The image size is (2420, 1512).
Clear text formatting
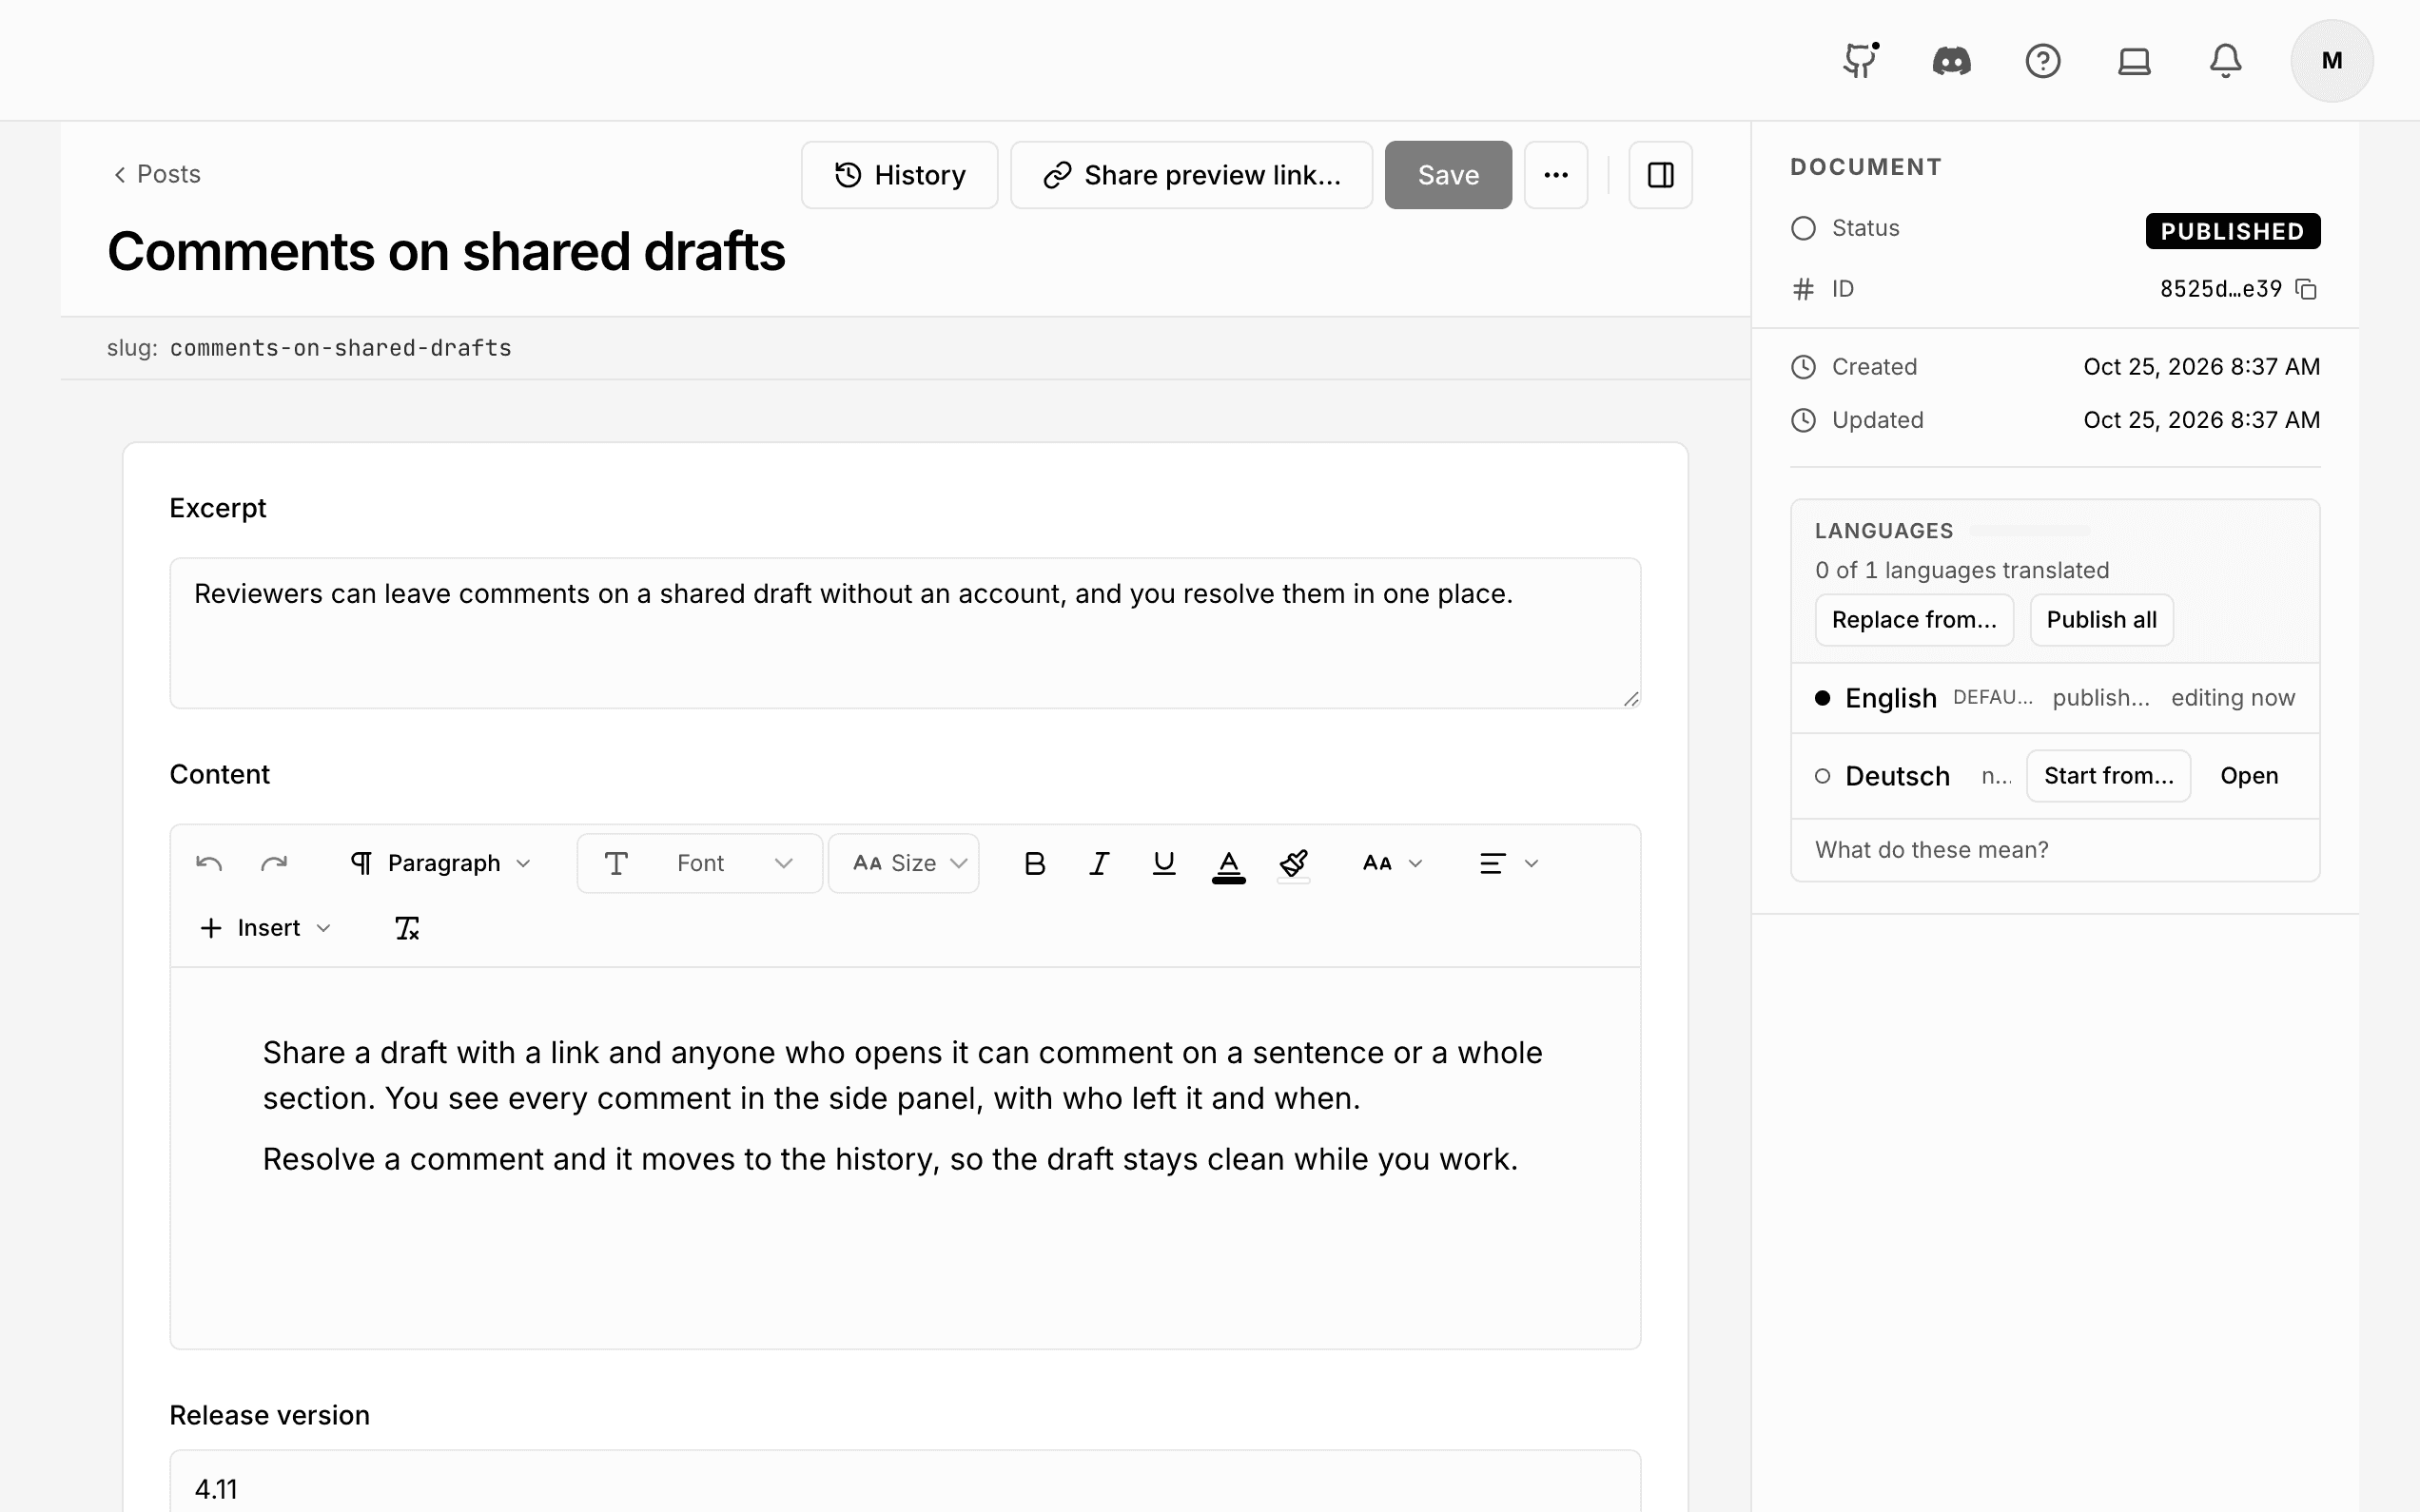coord(406,928)
